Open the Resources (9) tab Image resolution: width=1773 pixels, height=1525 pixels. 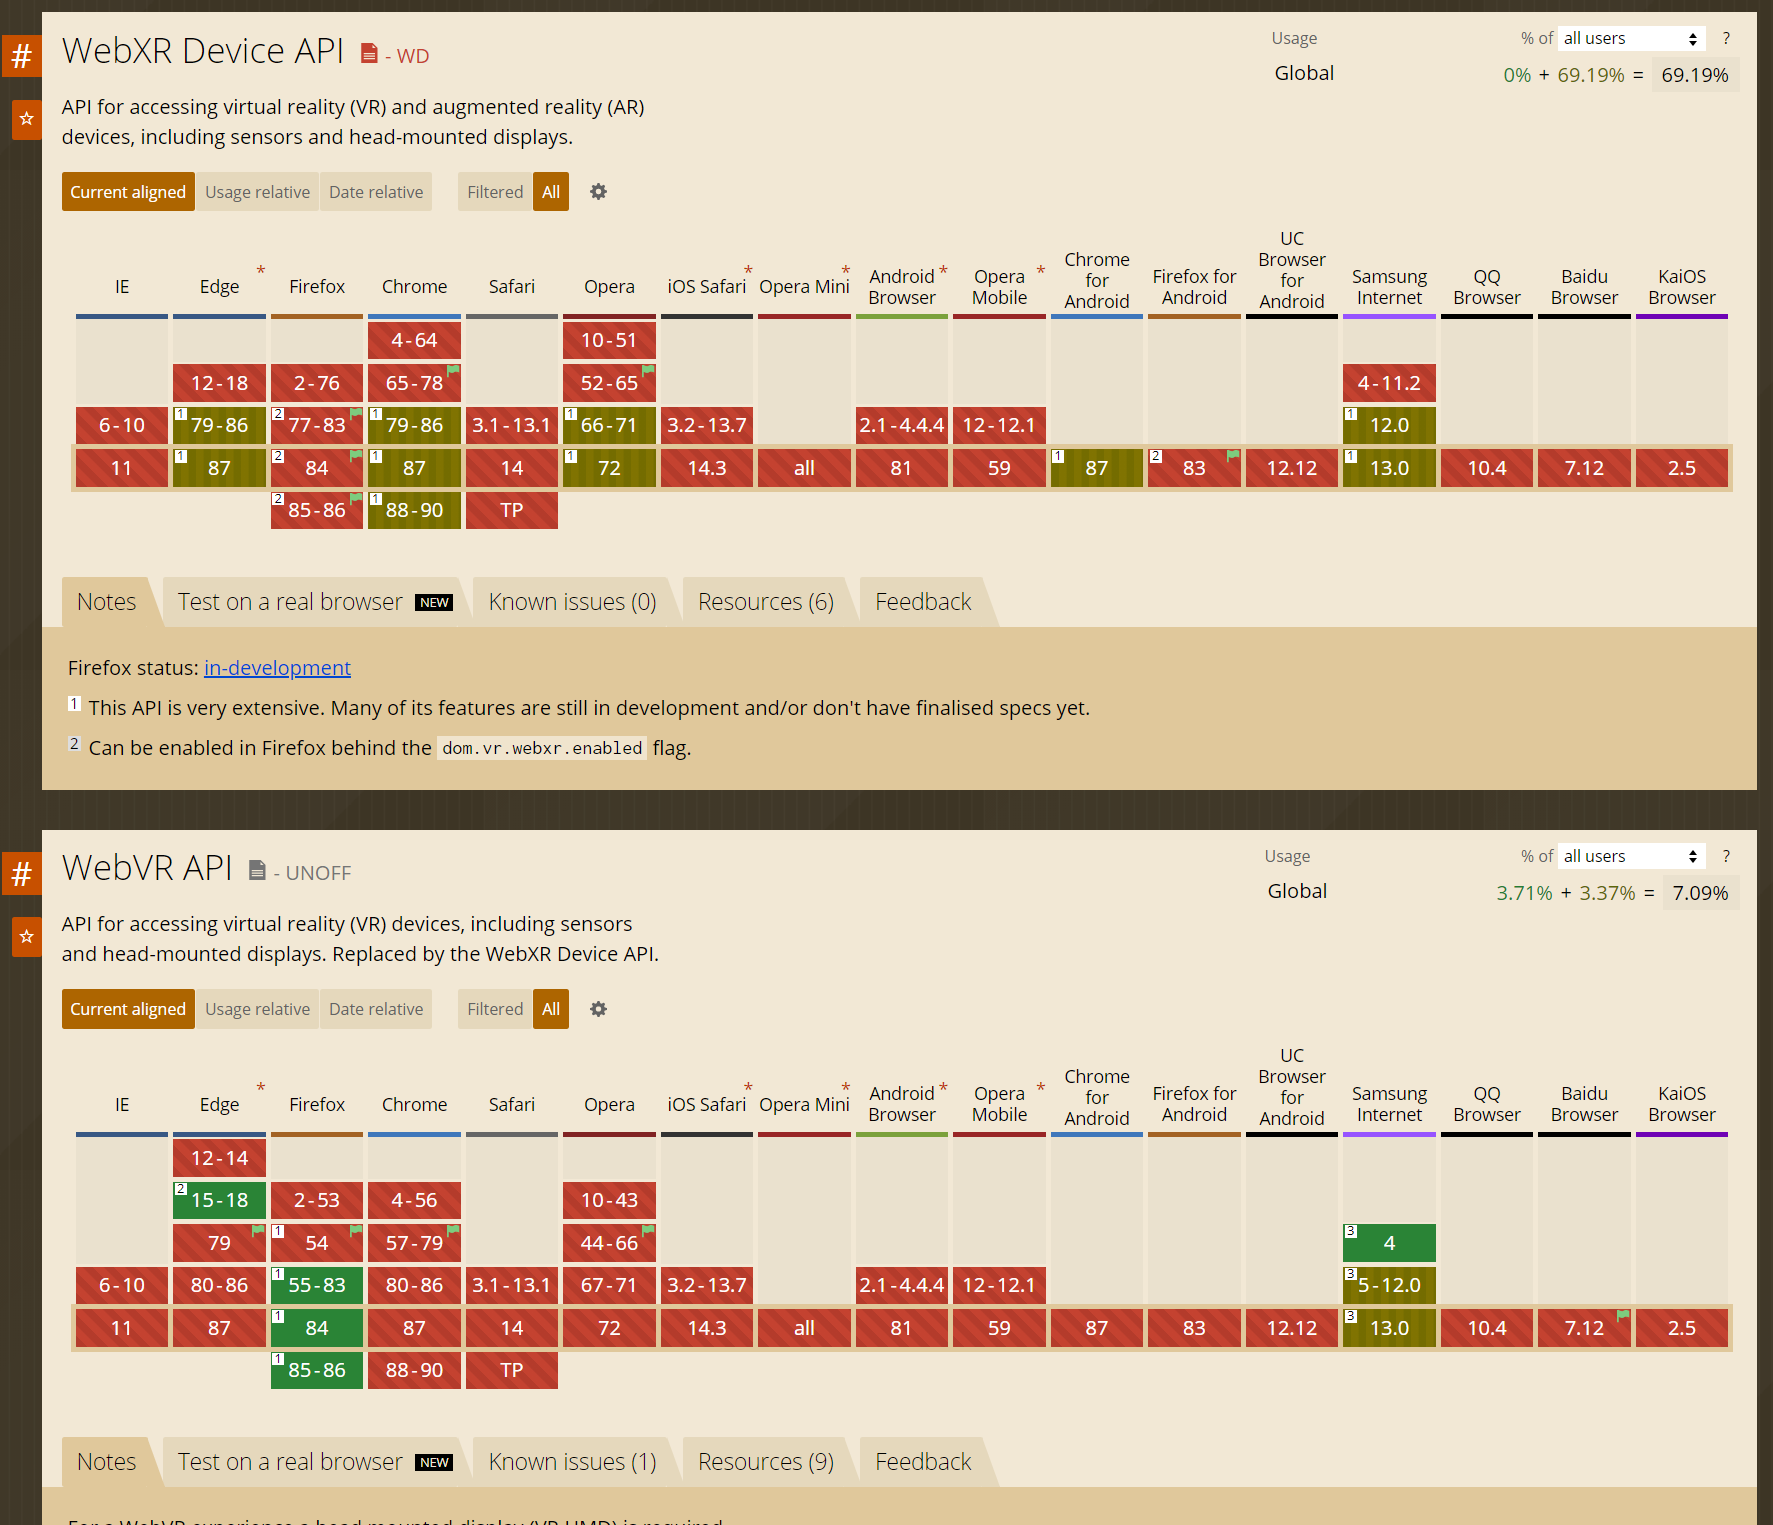tap(766, 1462)
